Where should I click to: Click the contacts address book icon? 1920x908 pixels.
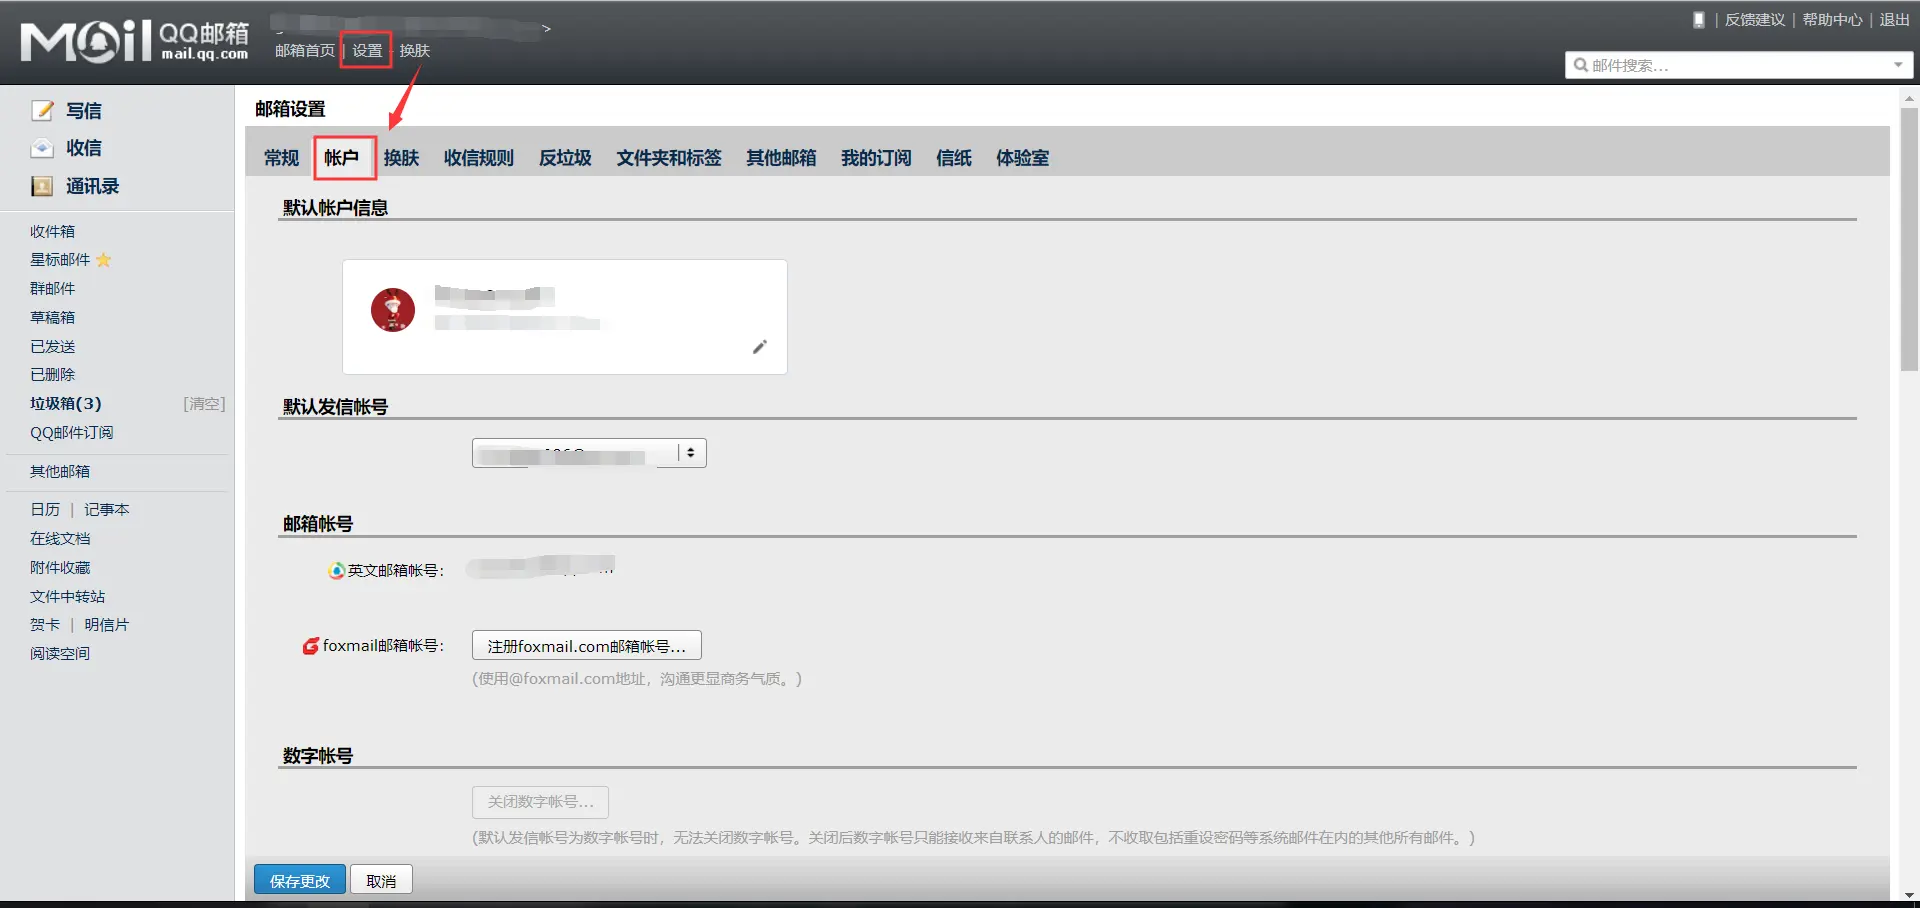click(x=42, y=186)
